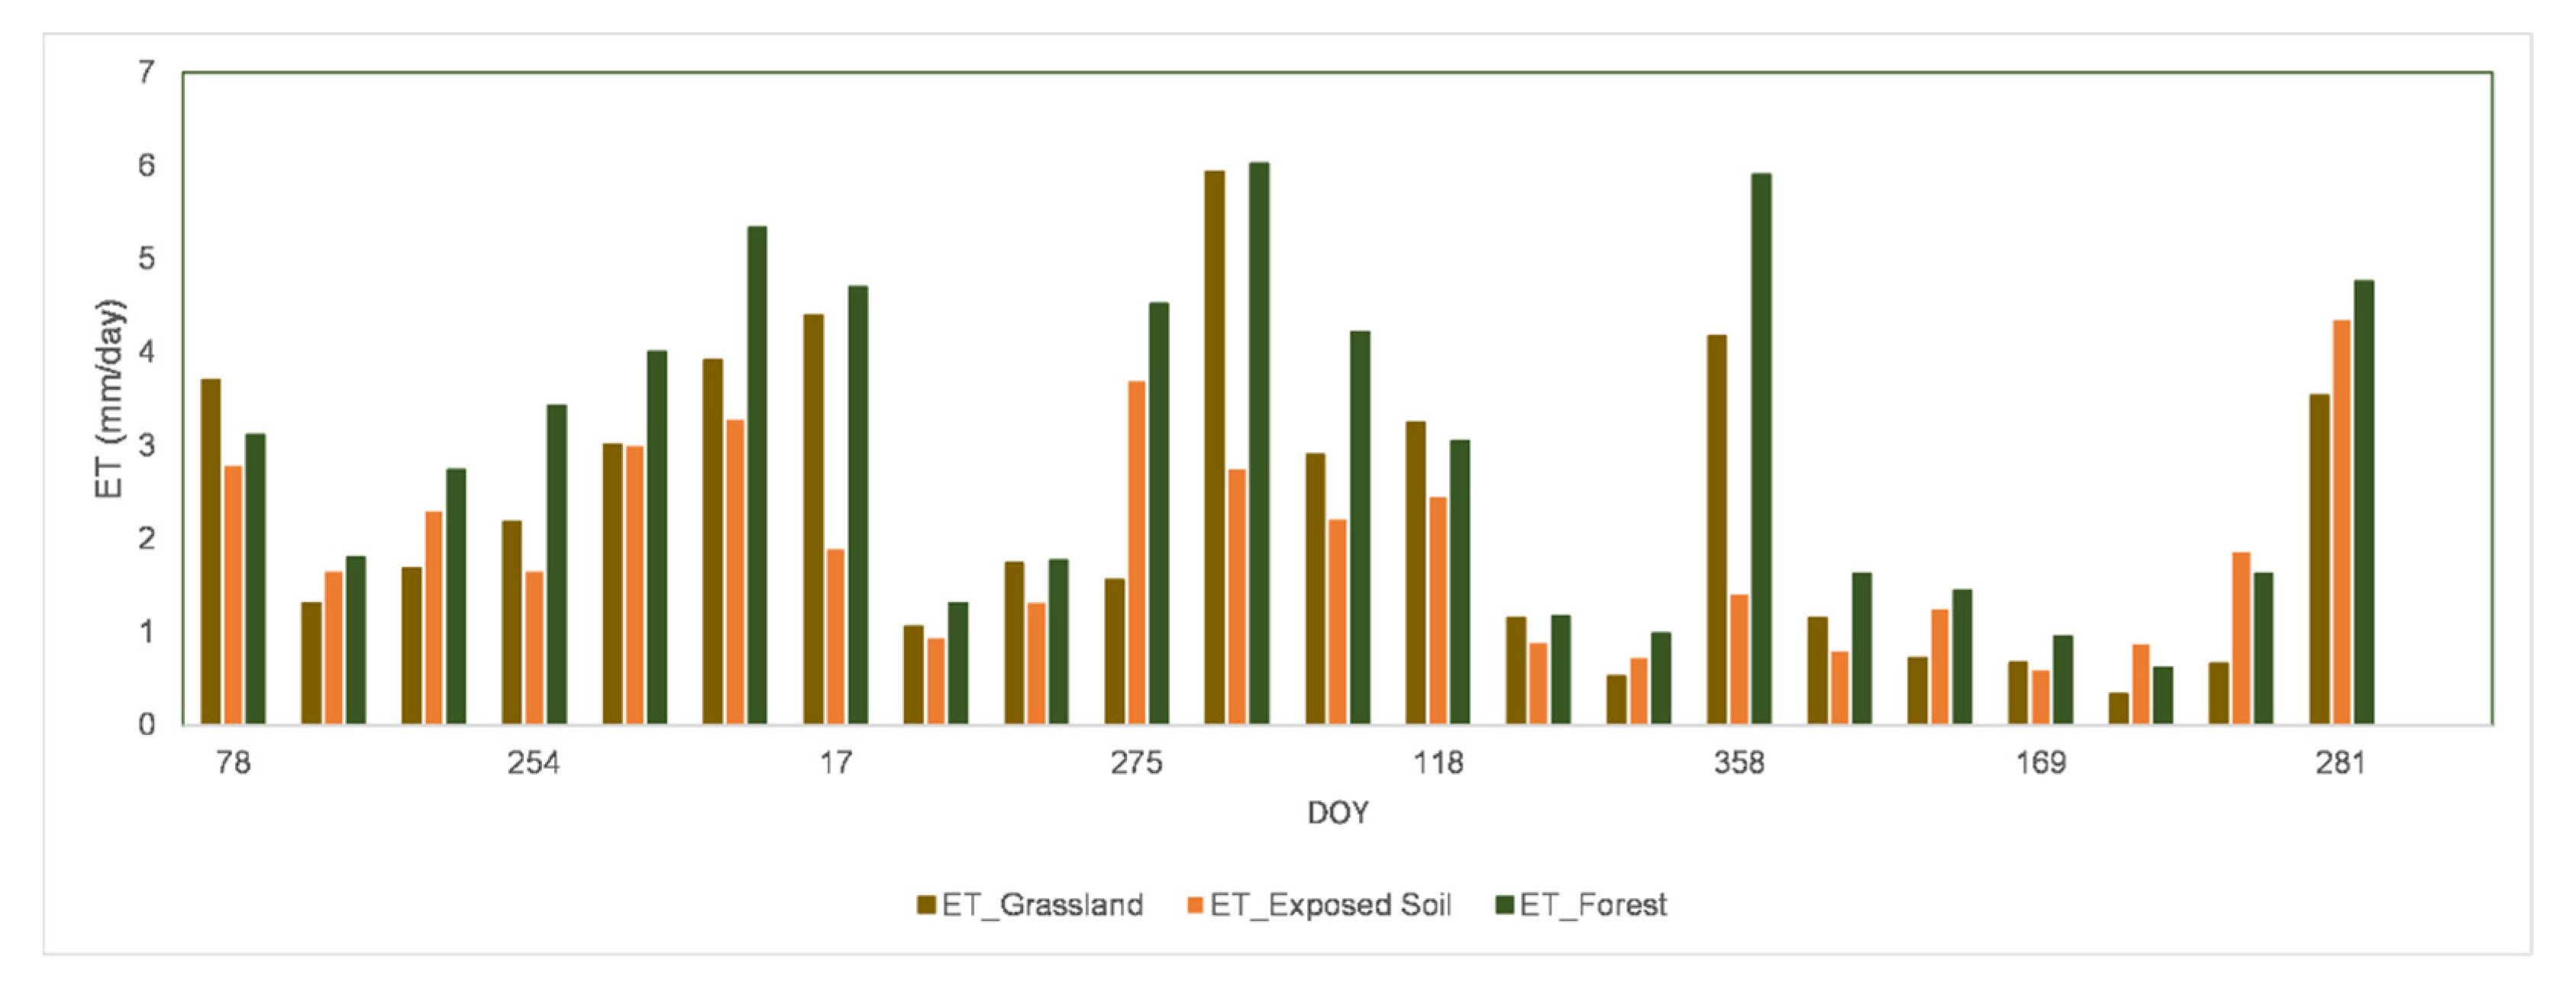
Task: Click the y-axis value 3
Action: [x=147, y=445]
